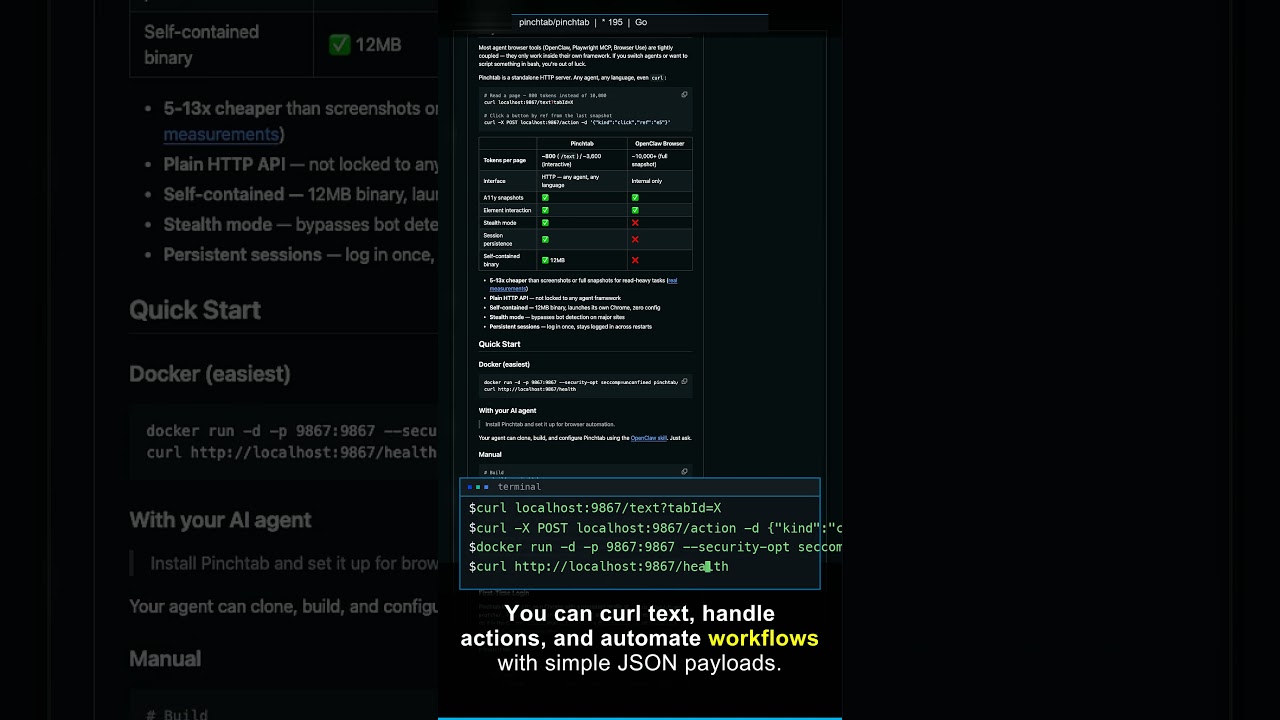Click the terminal line curl -X POST action

click(x=655, y=528)
